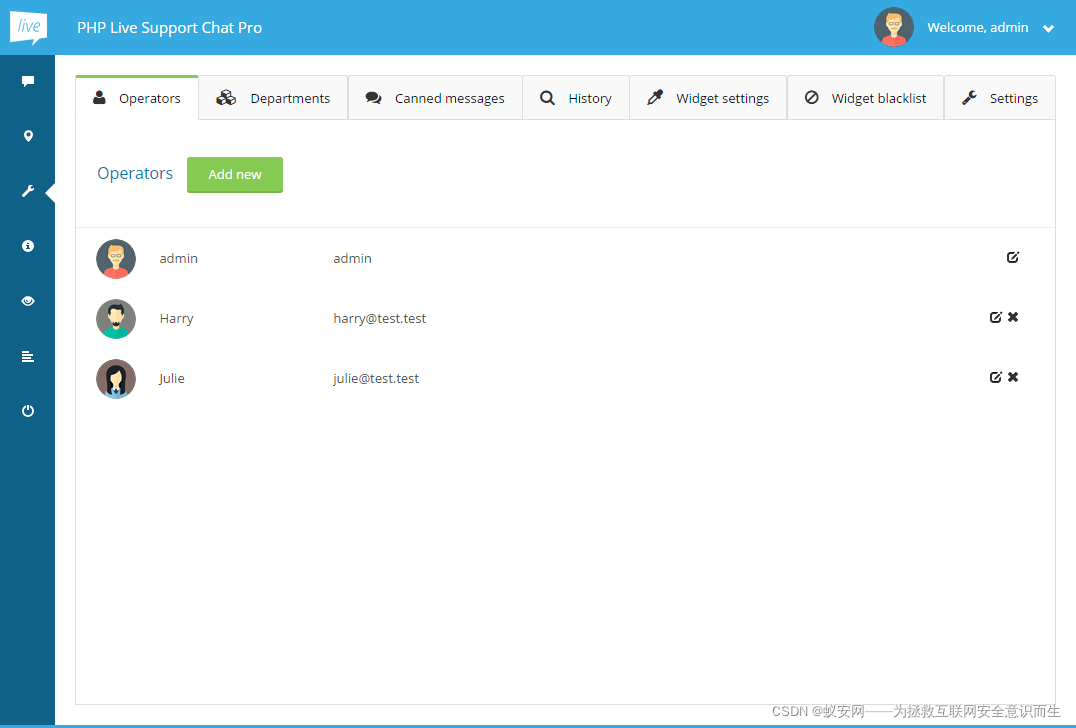The image size is (1076, 728).
Task: Click the Welcome, admin text
Action: 977,27
